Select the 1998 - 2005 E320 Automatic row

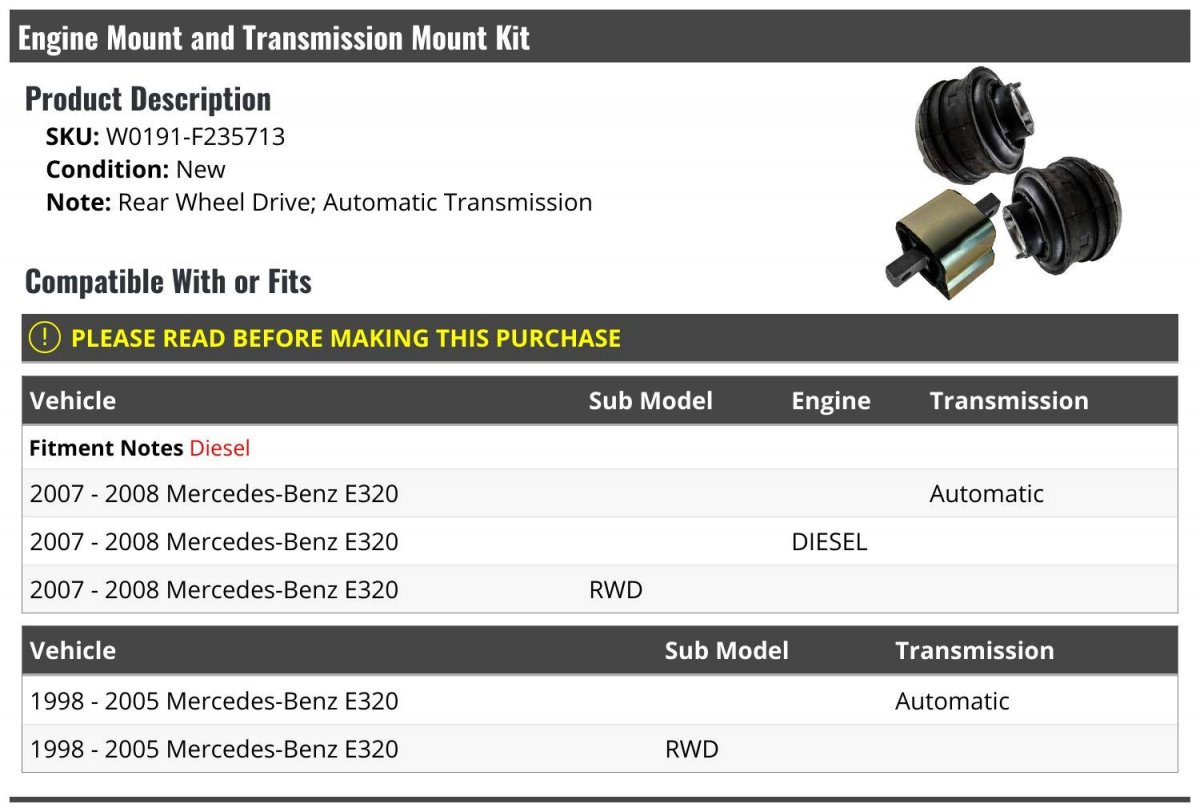click(600, 702)
